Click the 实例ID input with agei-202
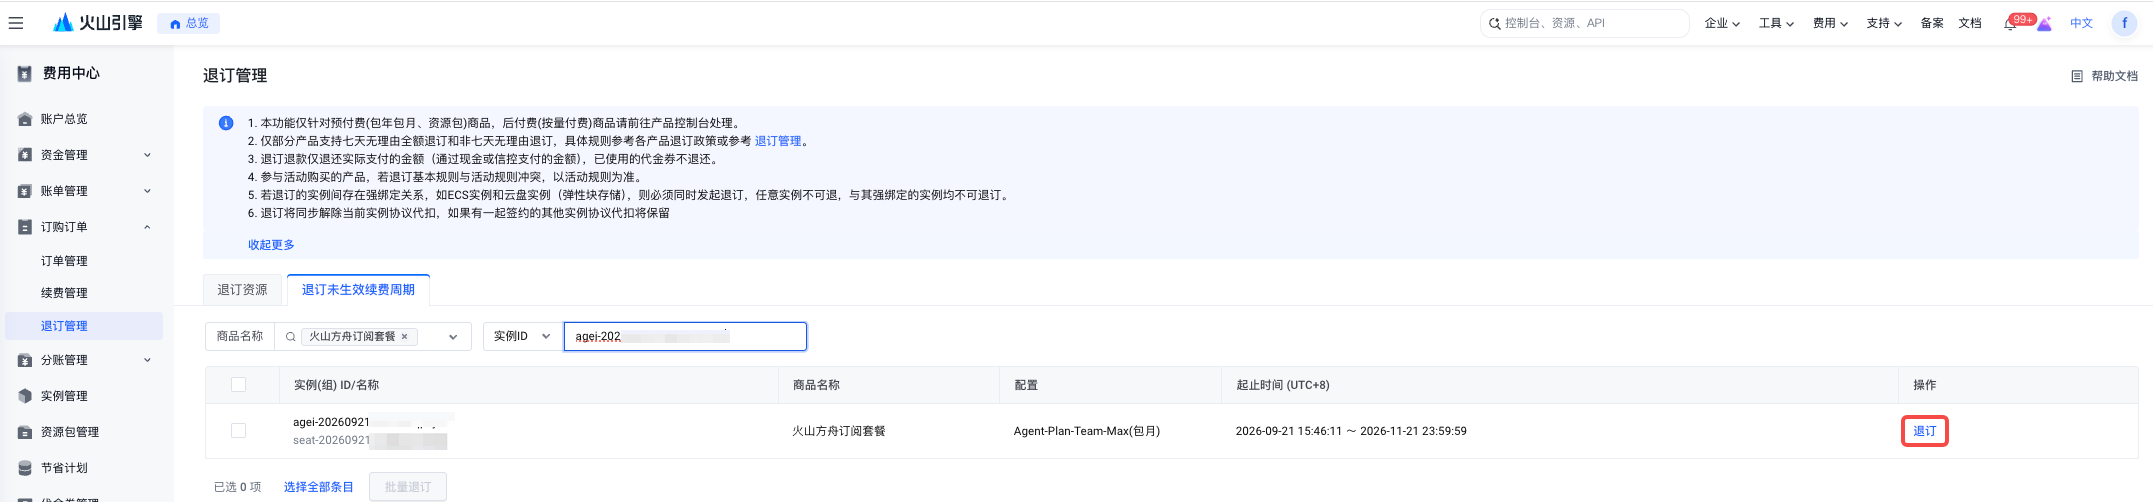The width and height of the screenshot is (2153, 502). [x=685, y=336]
